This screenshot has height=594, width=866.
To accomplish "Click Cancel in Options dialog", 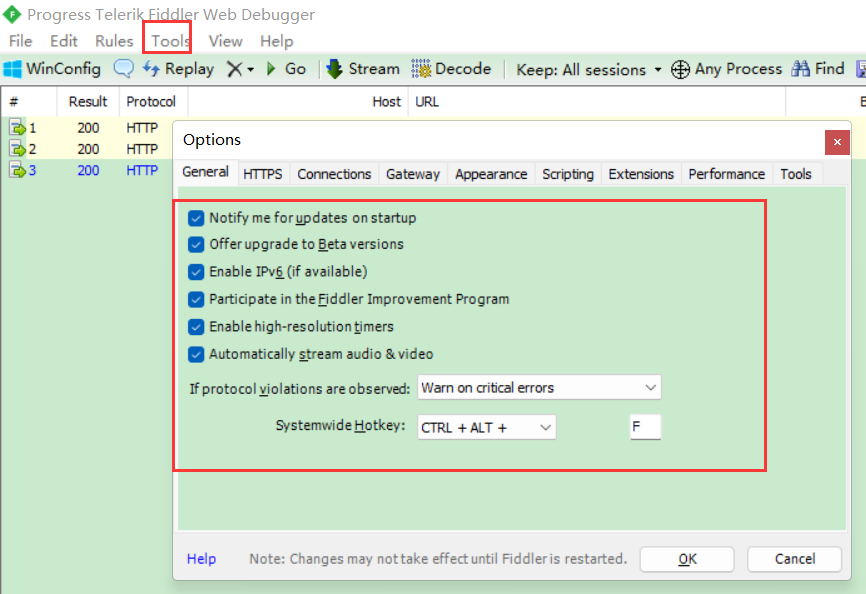I will (794, 559).
